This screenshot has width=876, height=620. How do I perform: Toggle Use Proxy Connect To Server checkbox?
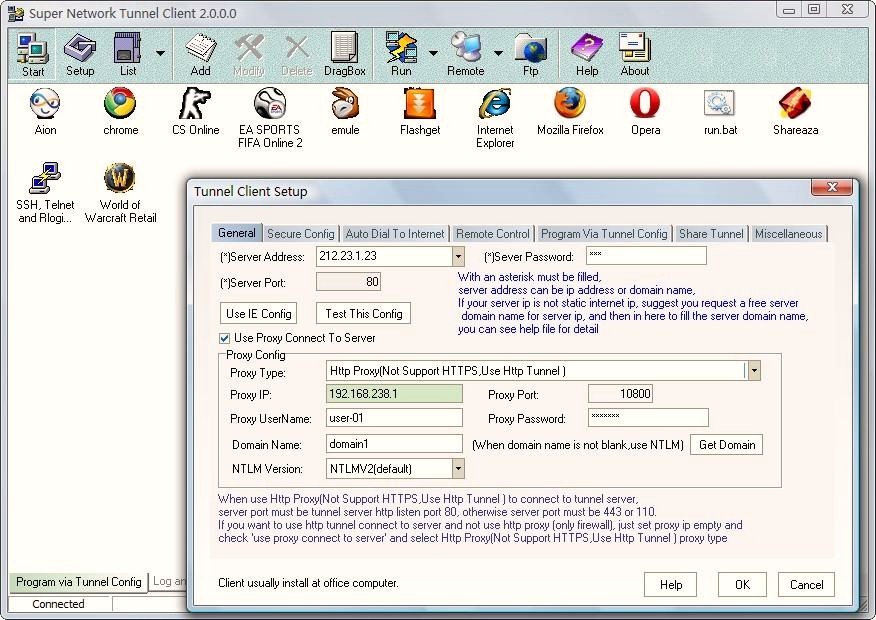(x=225, y=338)
